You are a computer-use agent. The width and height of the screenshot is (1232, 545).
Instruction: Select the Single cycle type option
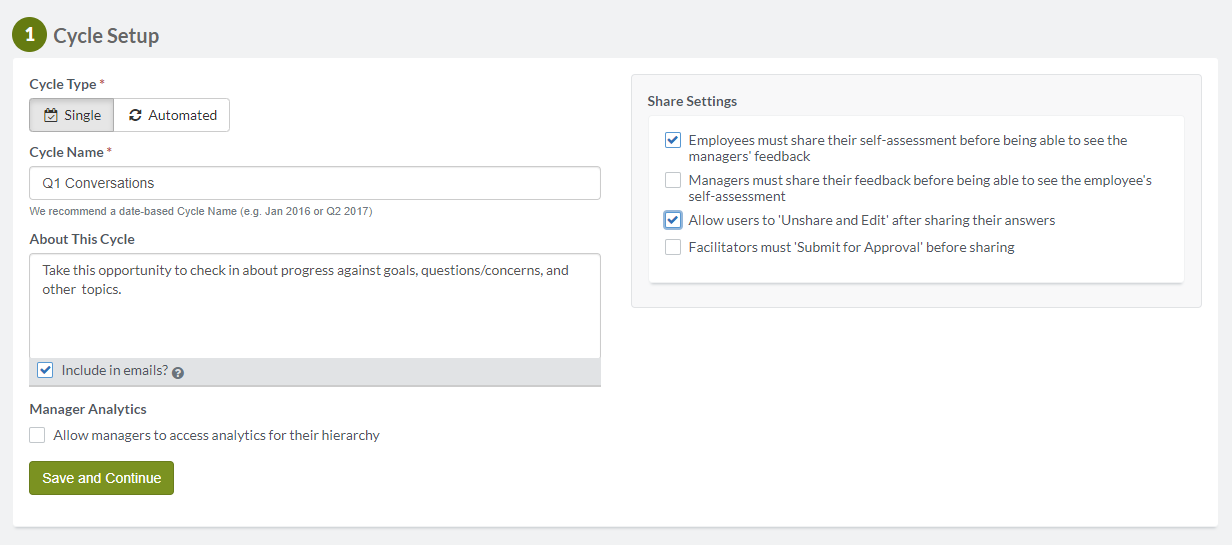71,115
